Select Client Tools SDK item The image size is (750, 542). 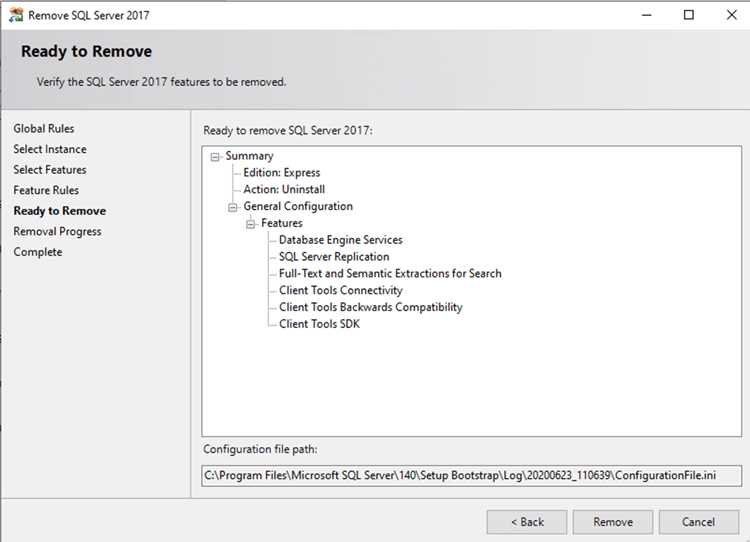319,324
